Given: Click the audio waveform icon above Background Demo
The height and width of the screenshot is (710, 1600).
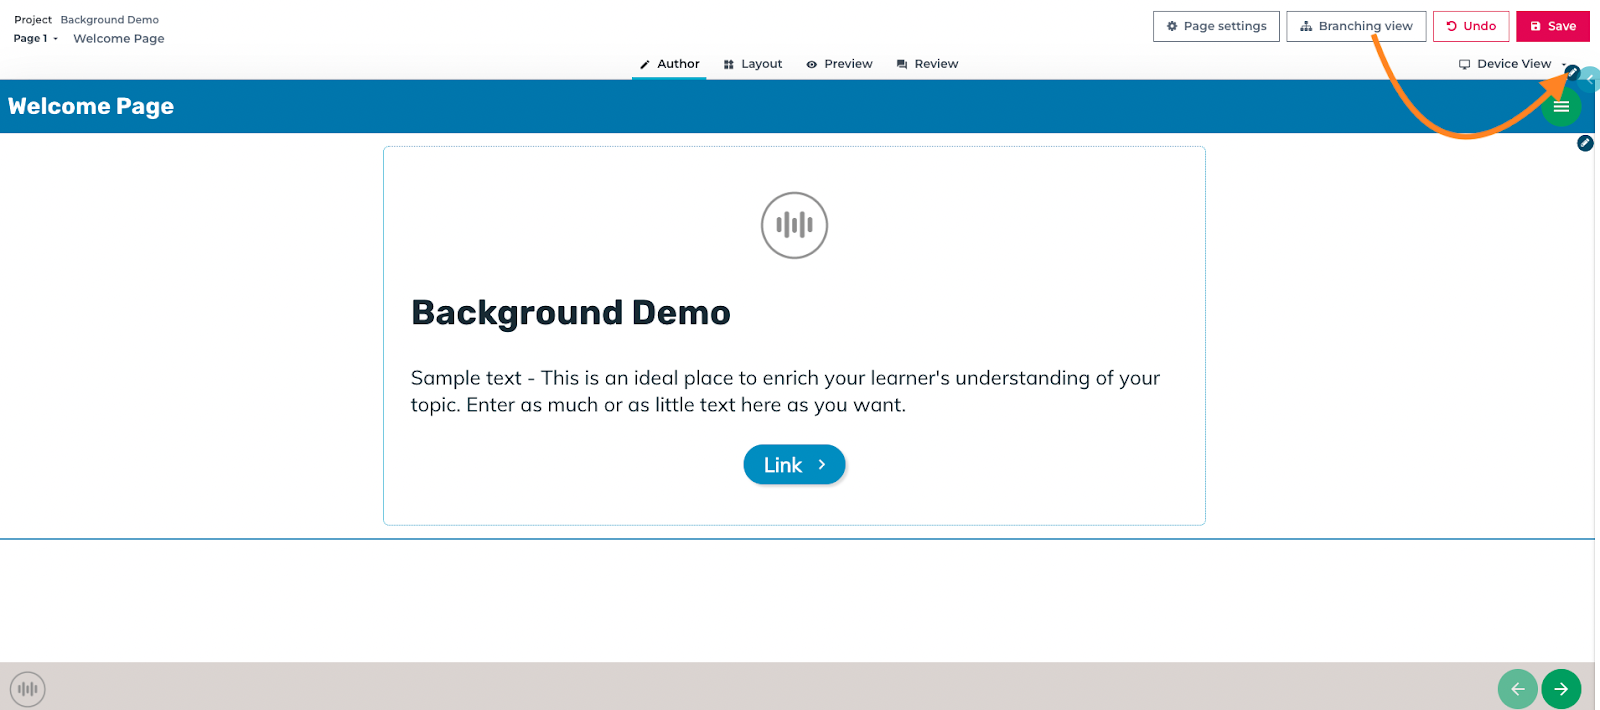Looking at the screenshot, I should 794,225.
